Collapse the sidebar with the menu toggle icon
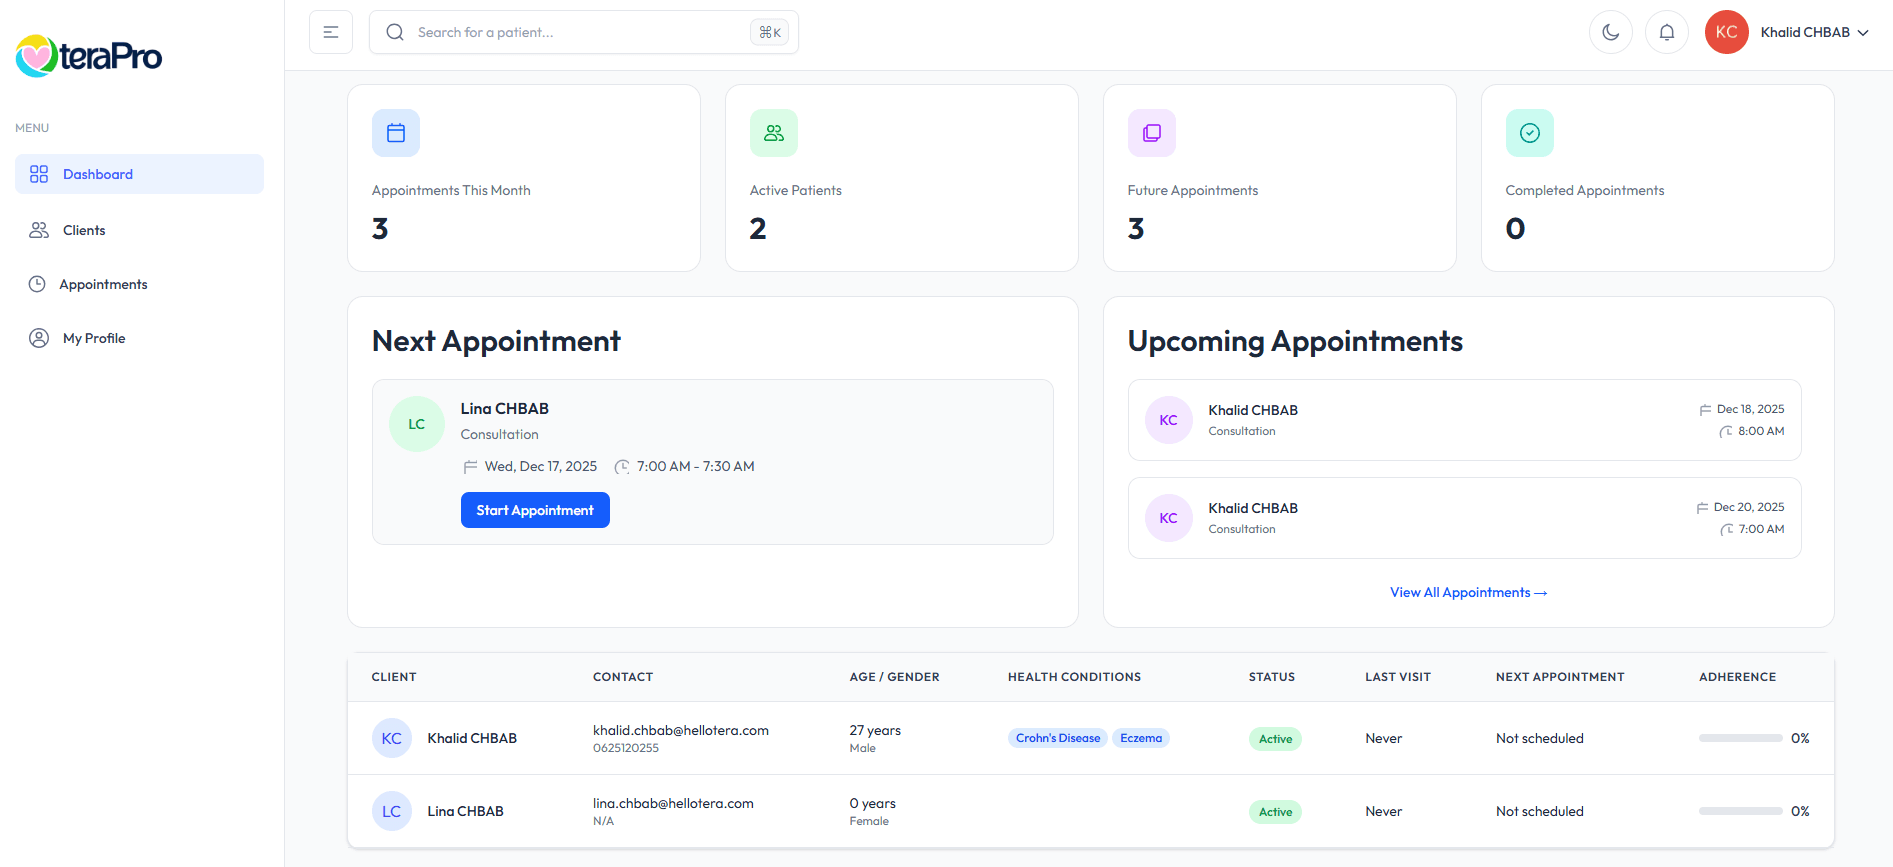Image resolution: width=1893 pixels, height=867 pixels. [331, 32]
